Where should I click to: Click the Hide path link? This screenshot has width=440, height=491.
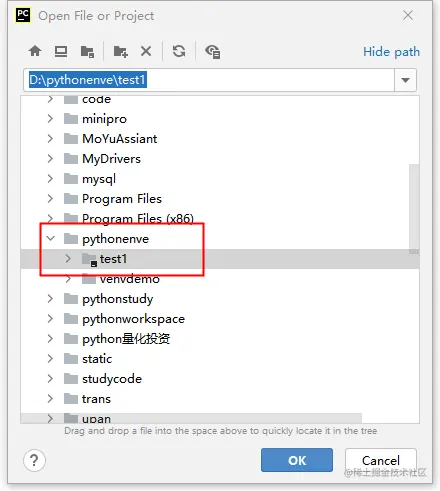(391, 52)
